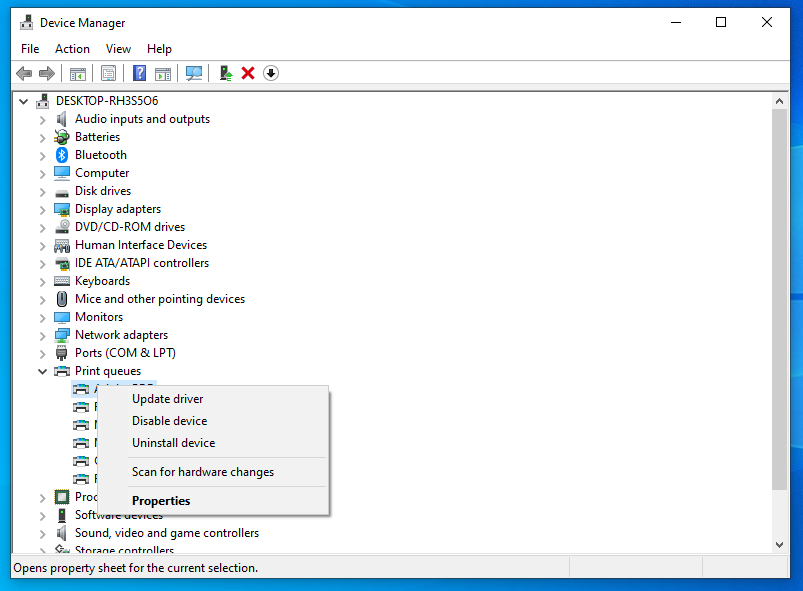Image resolution: width=803 pixels, height=591 pixels.
Task: Select the DESKTOP-RH3S5O6 computer icon
Action: click(x=43, y=101)
